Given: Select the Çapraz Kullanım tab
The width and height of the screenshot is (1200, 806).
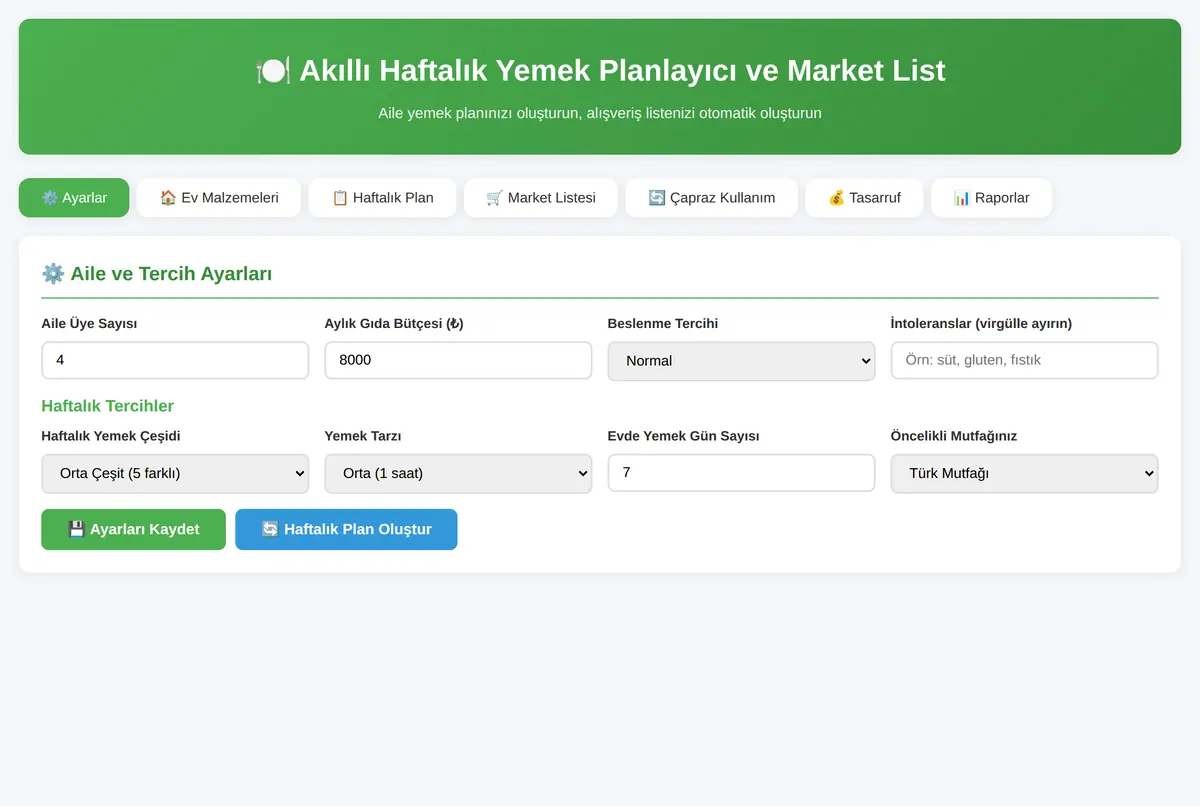Looking at the screenshot, I should coord(711,198).
